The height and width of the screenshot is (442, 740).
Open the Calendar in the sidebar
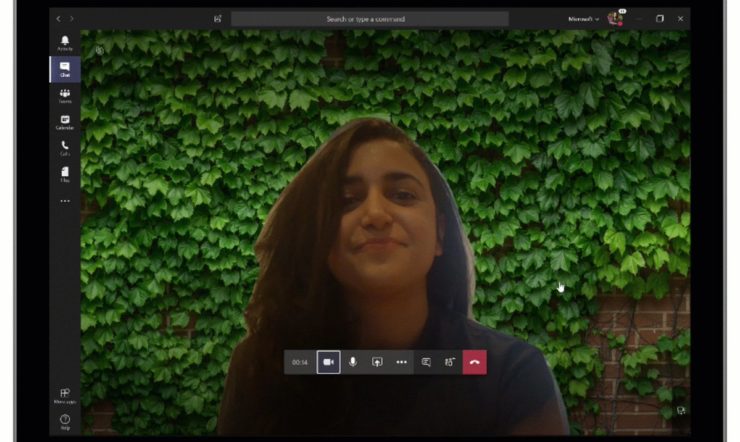coord(65,122)
